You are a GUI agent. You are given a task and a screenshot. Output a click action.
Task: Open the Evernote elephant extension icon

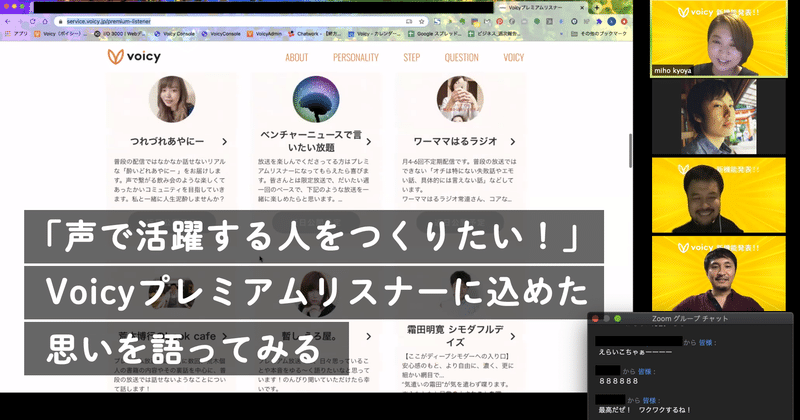tap(462, 21)
